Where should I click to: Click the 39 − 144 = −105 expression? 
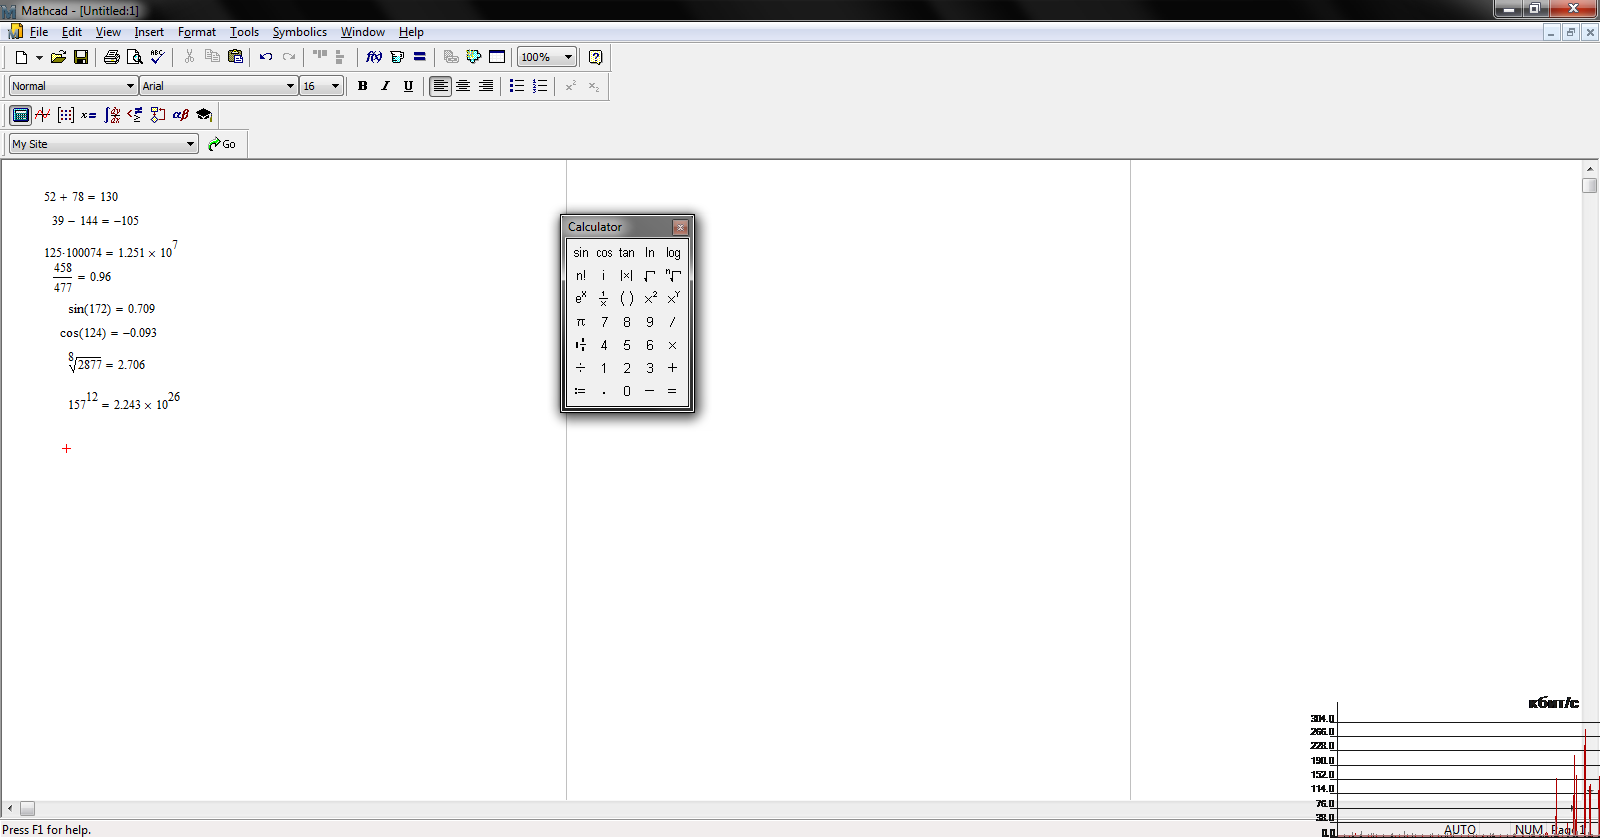tap(95, 221)
